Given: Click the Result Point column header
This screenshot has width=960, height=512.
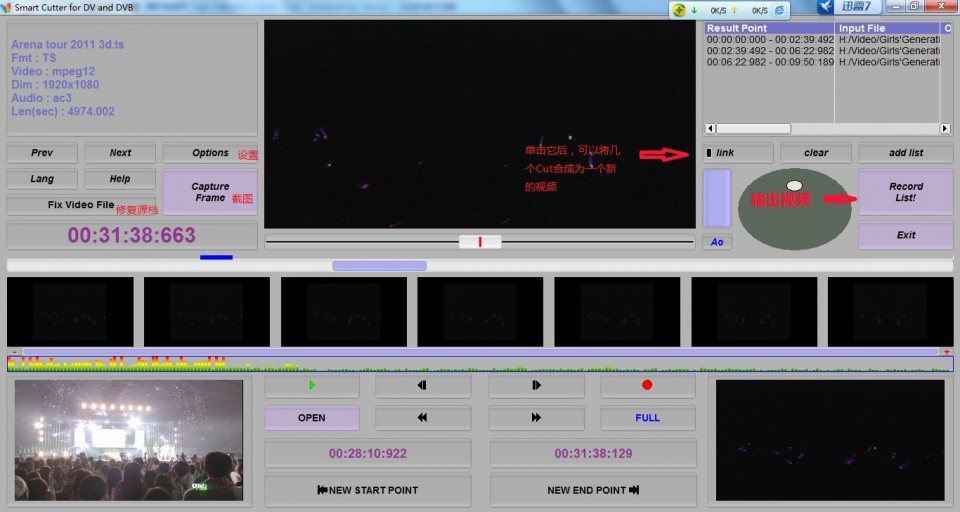Looking at the screenshot, I should [x=769, y=28].
